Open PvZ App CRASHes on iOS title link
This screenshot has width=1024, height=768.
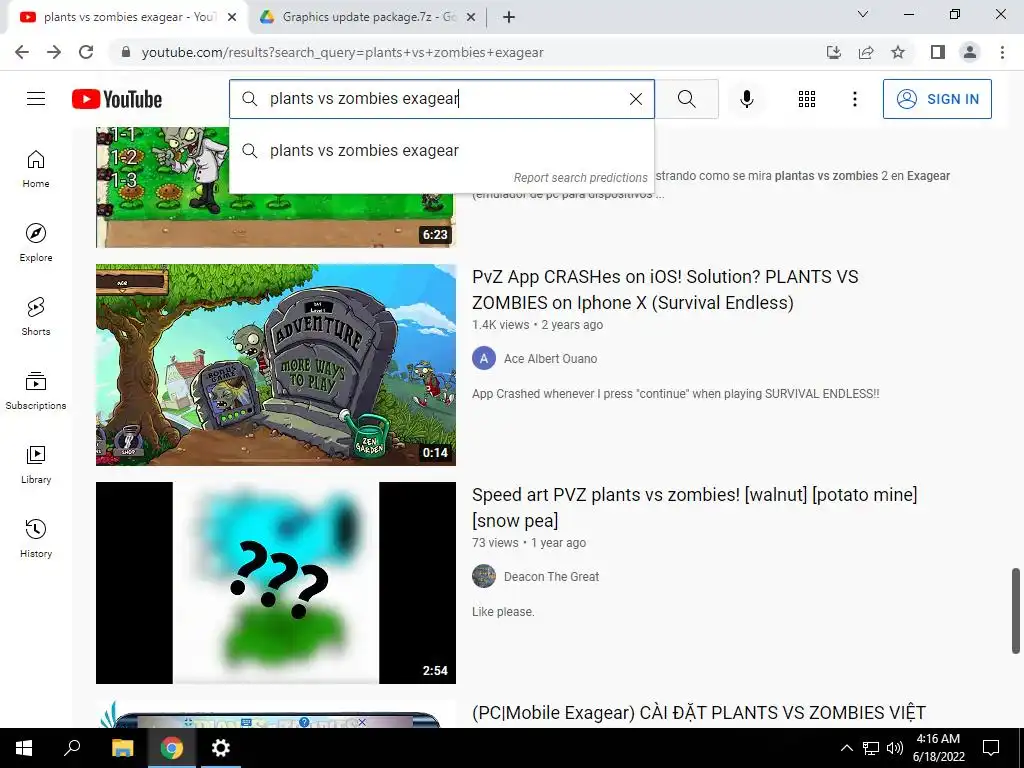point(665,289)
